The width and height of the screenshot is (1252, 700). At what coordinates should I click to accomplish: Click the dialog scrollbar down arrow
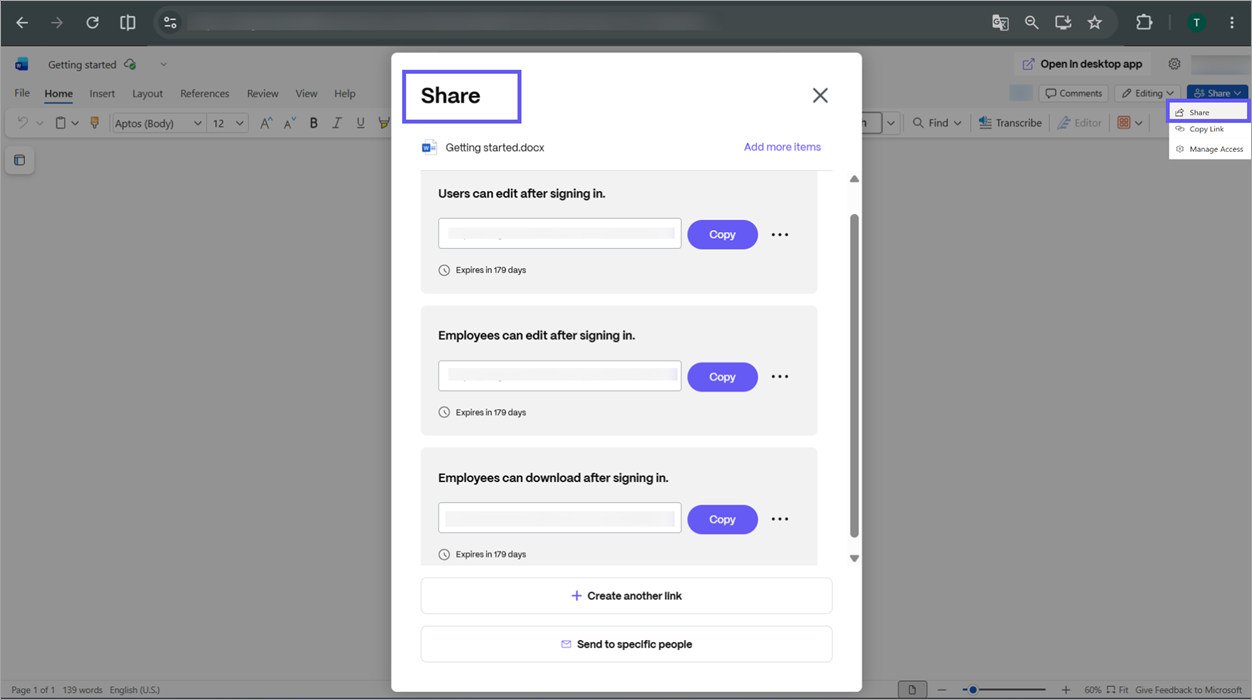854,558
